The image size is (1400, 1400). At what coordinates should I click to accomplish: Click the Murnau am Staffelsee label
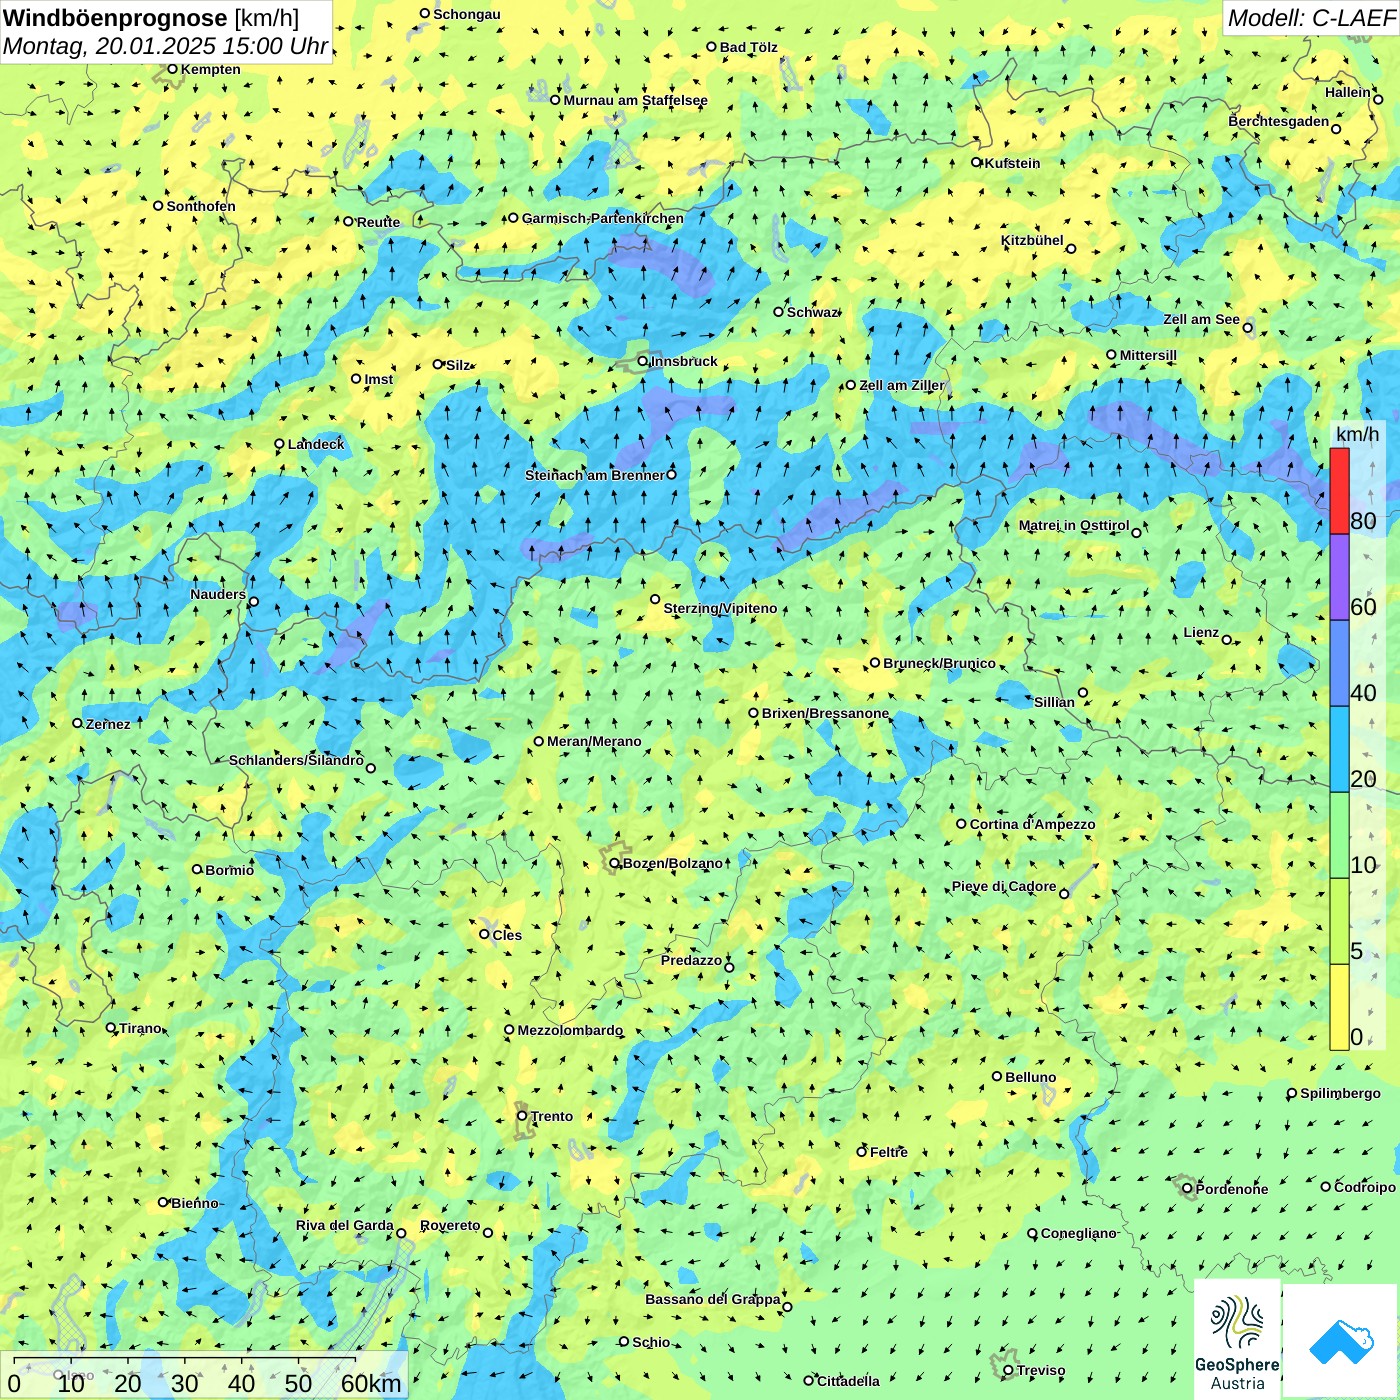(x=635, y=100)
